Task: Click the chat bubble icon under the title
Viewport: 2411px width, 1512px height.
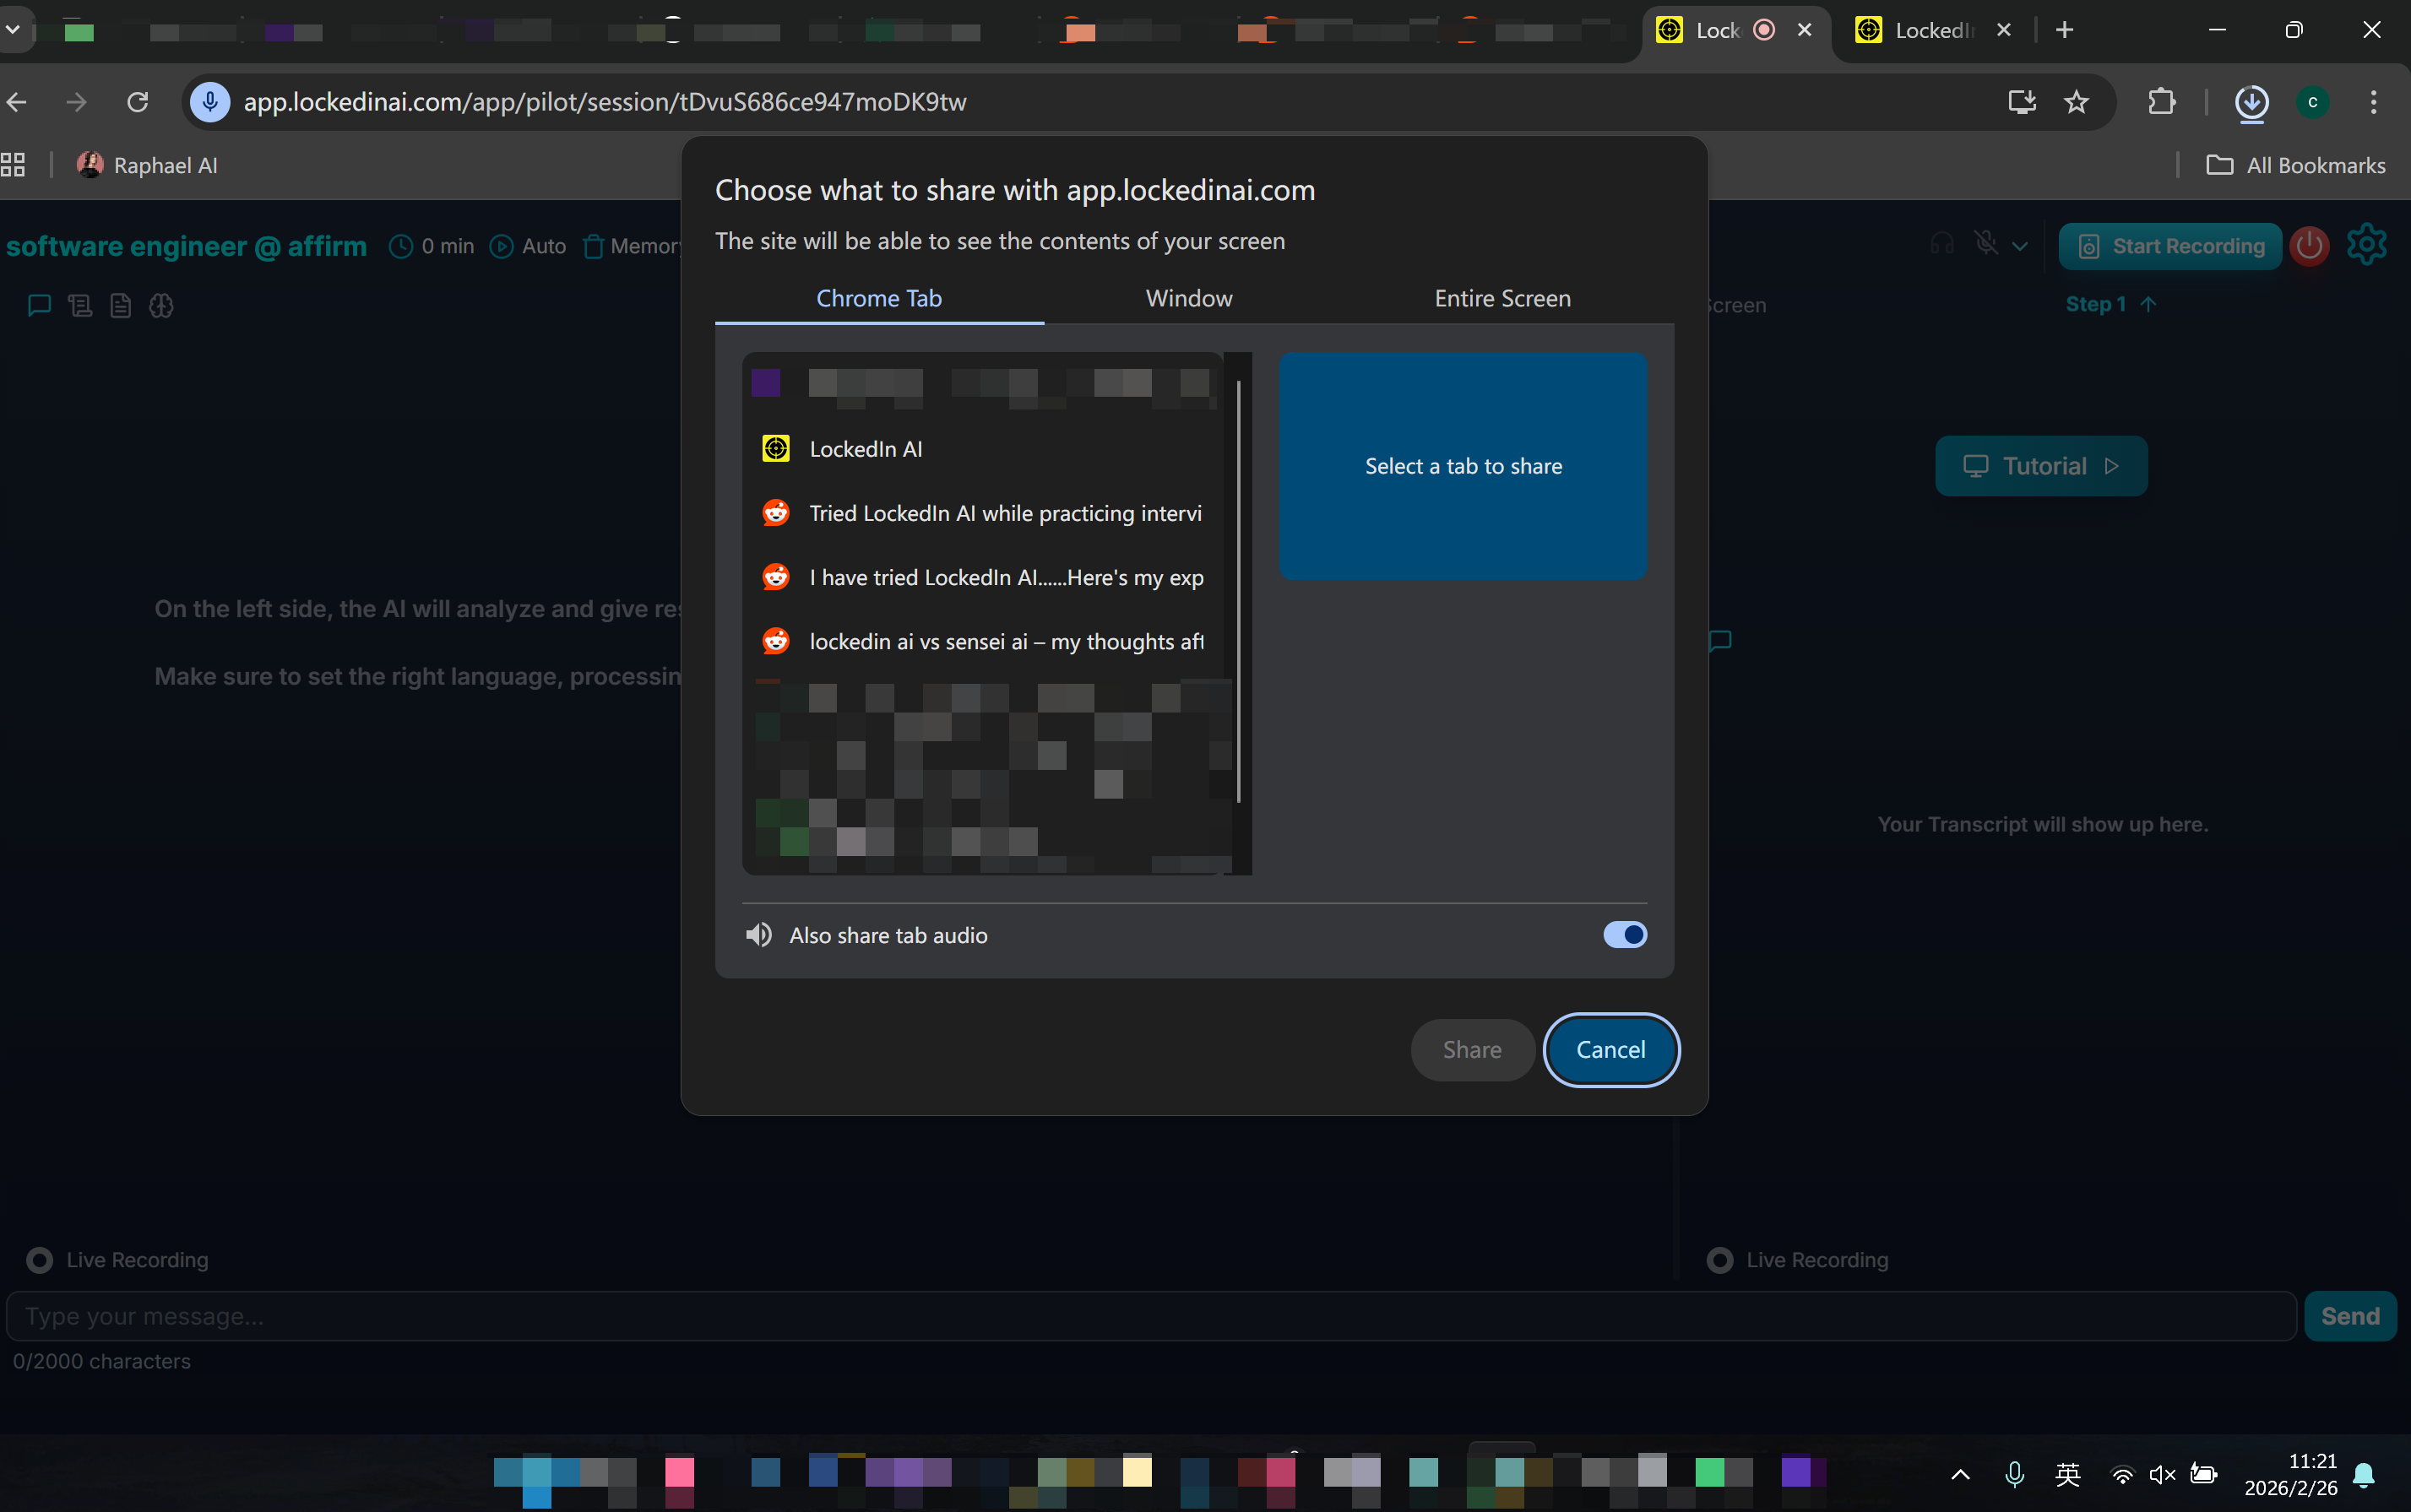Action: point(39,305)
